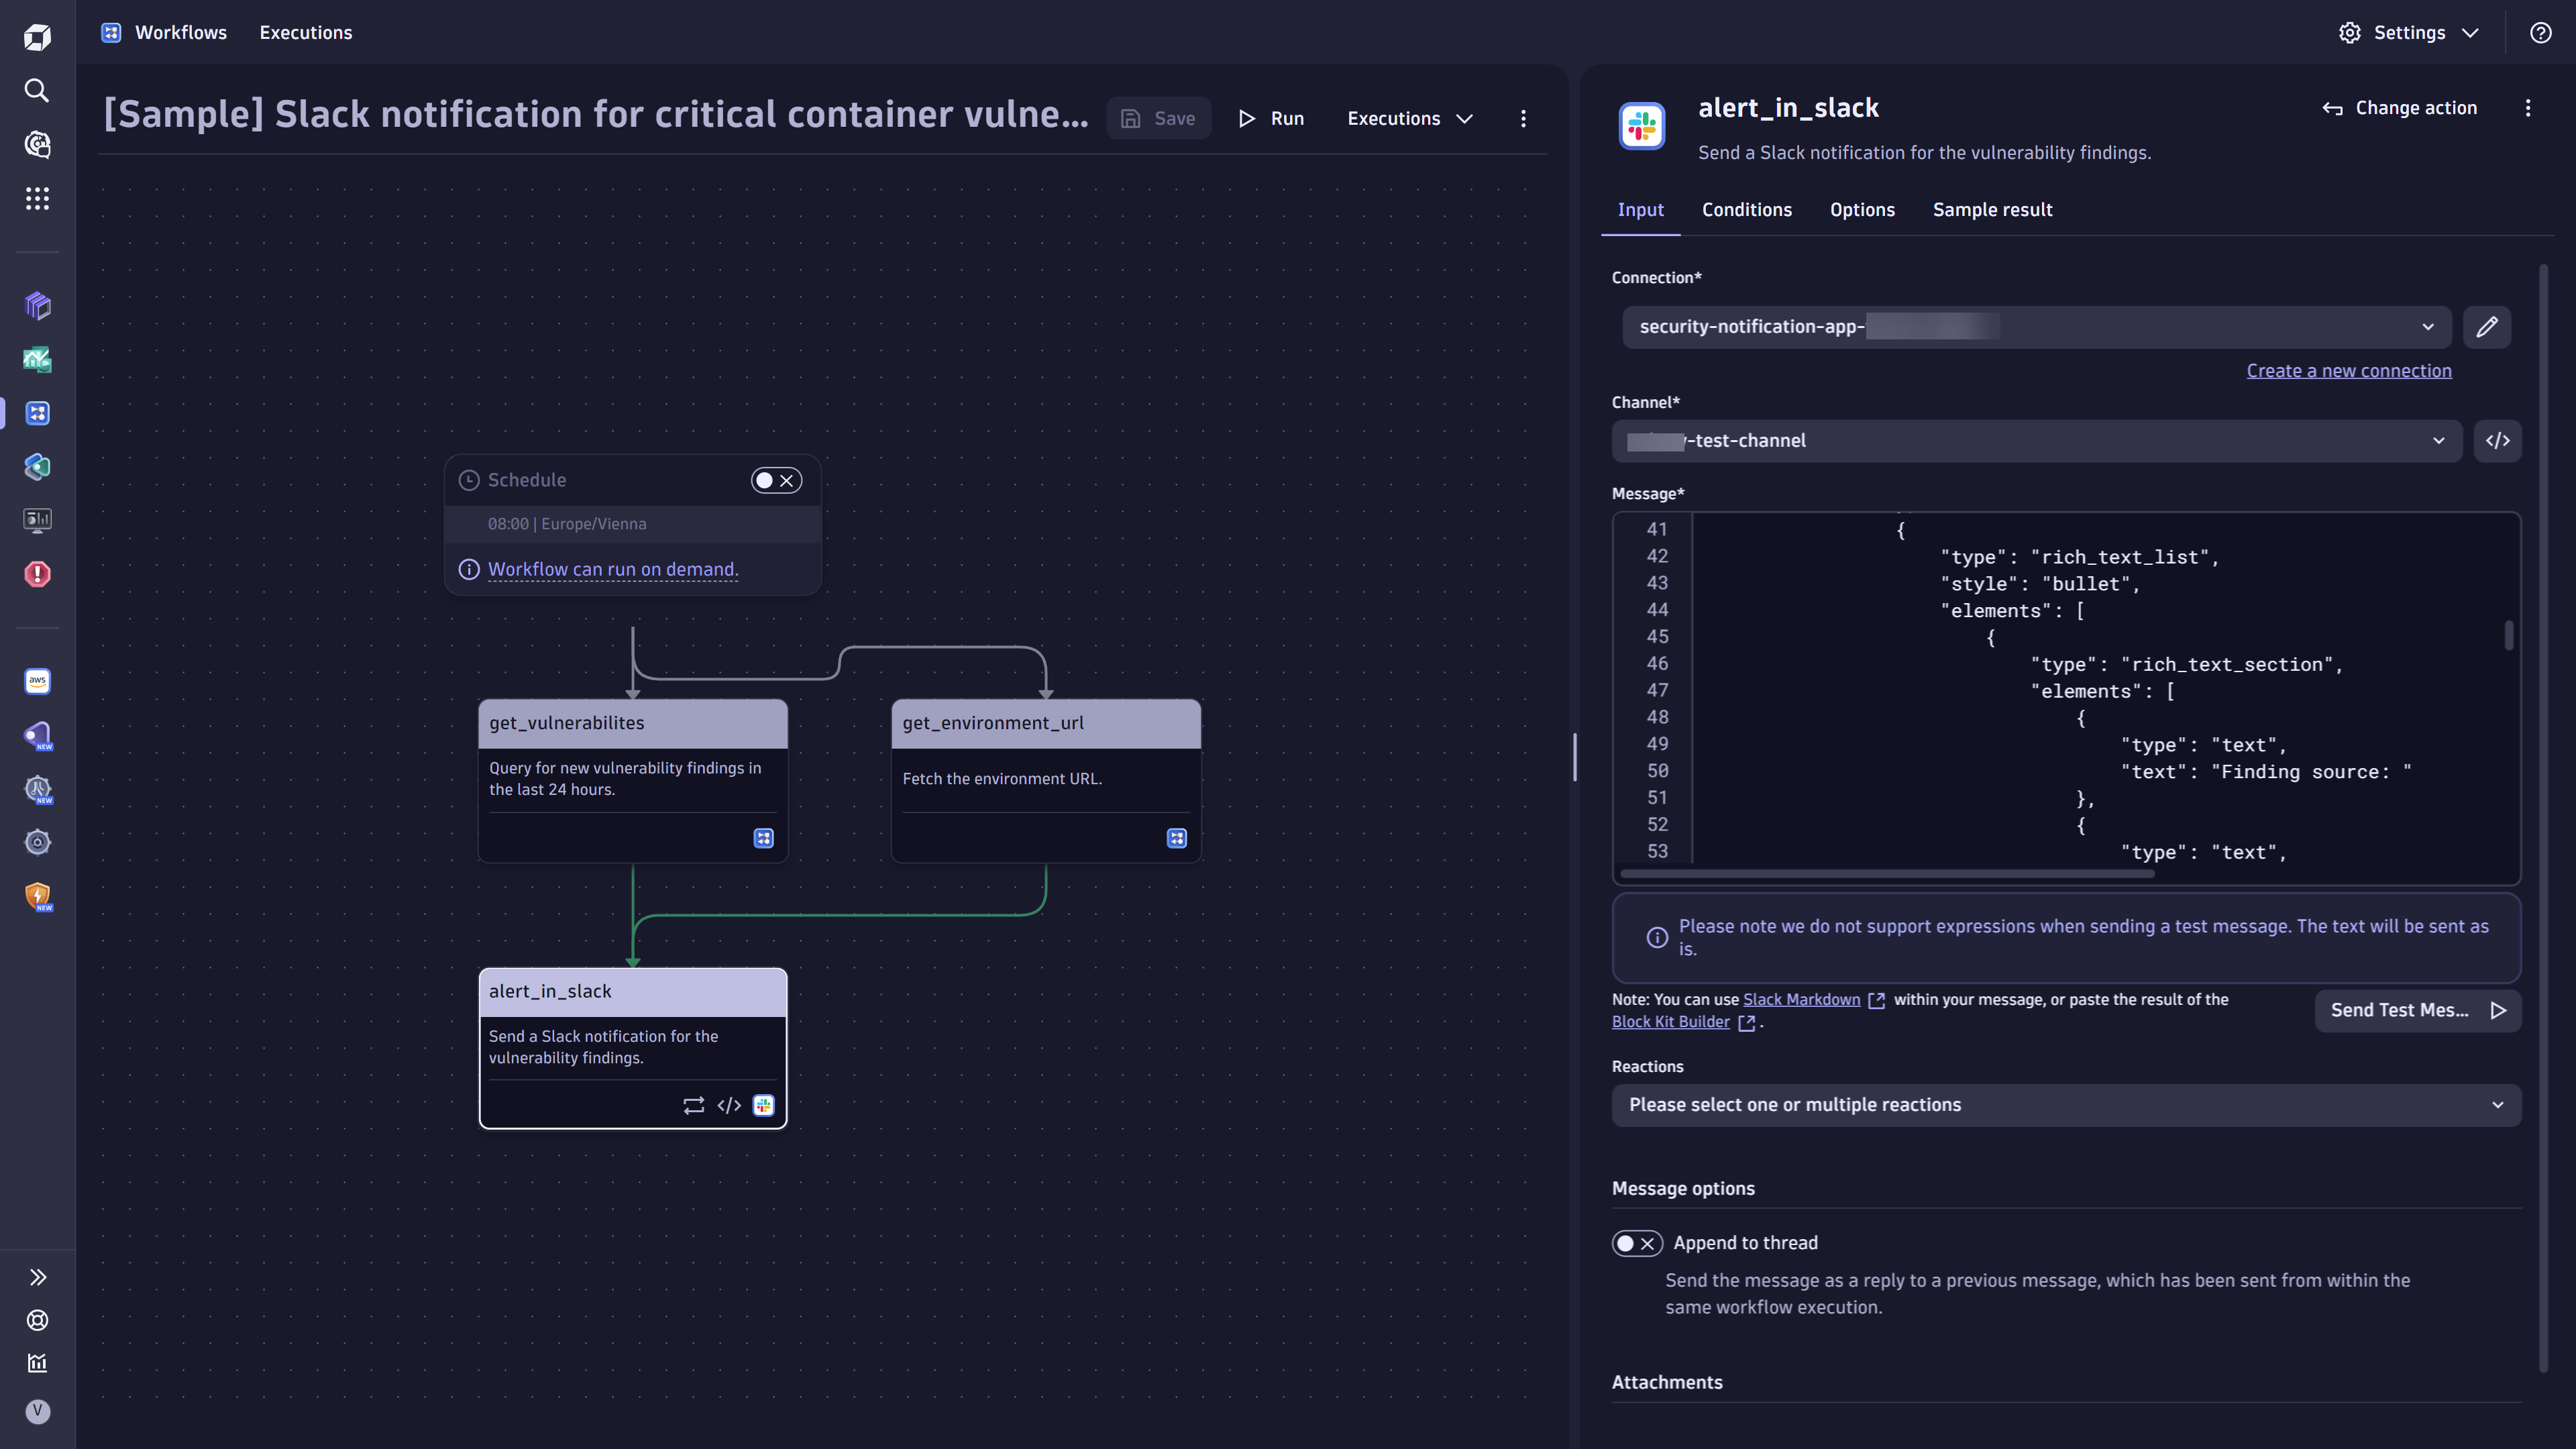Open the bar chart icon near sidebar bottom

[37, 1364]
